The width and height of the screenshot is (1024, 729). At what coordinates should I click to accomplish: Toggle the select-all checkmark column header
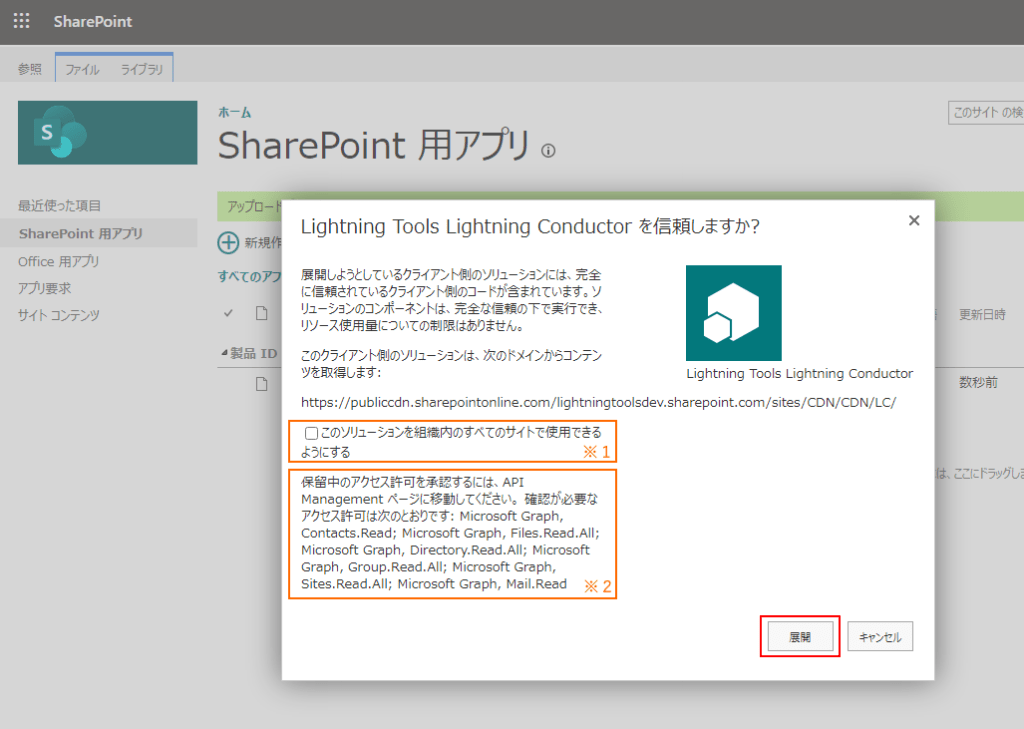point(229,314)
